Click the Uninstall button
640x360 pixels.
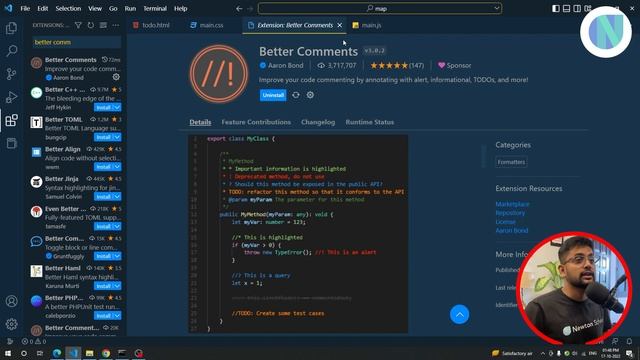click(x=273, y=95)
